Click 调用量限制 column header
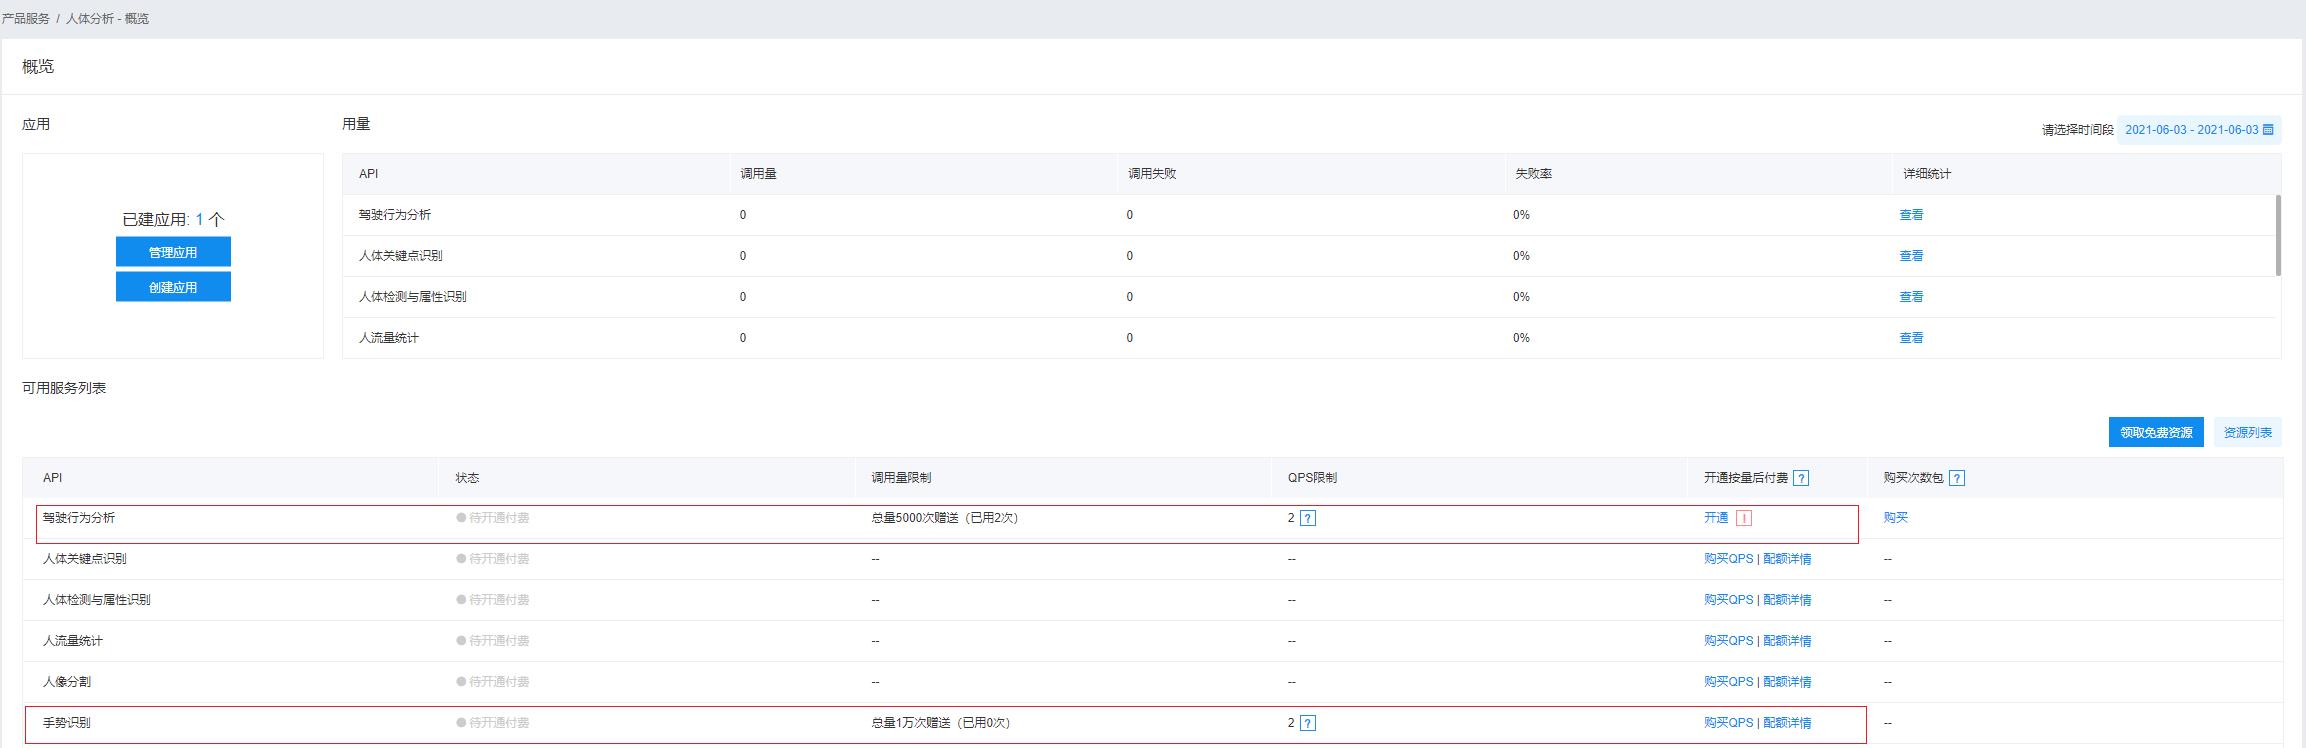 (x=901, y=478)
